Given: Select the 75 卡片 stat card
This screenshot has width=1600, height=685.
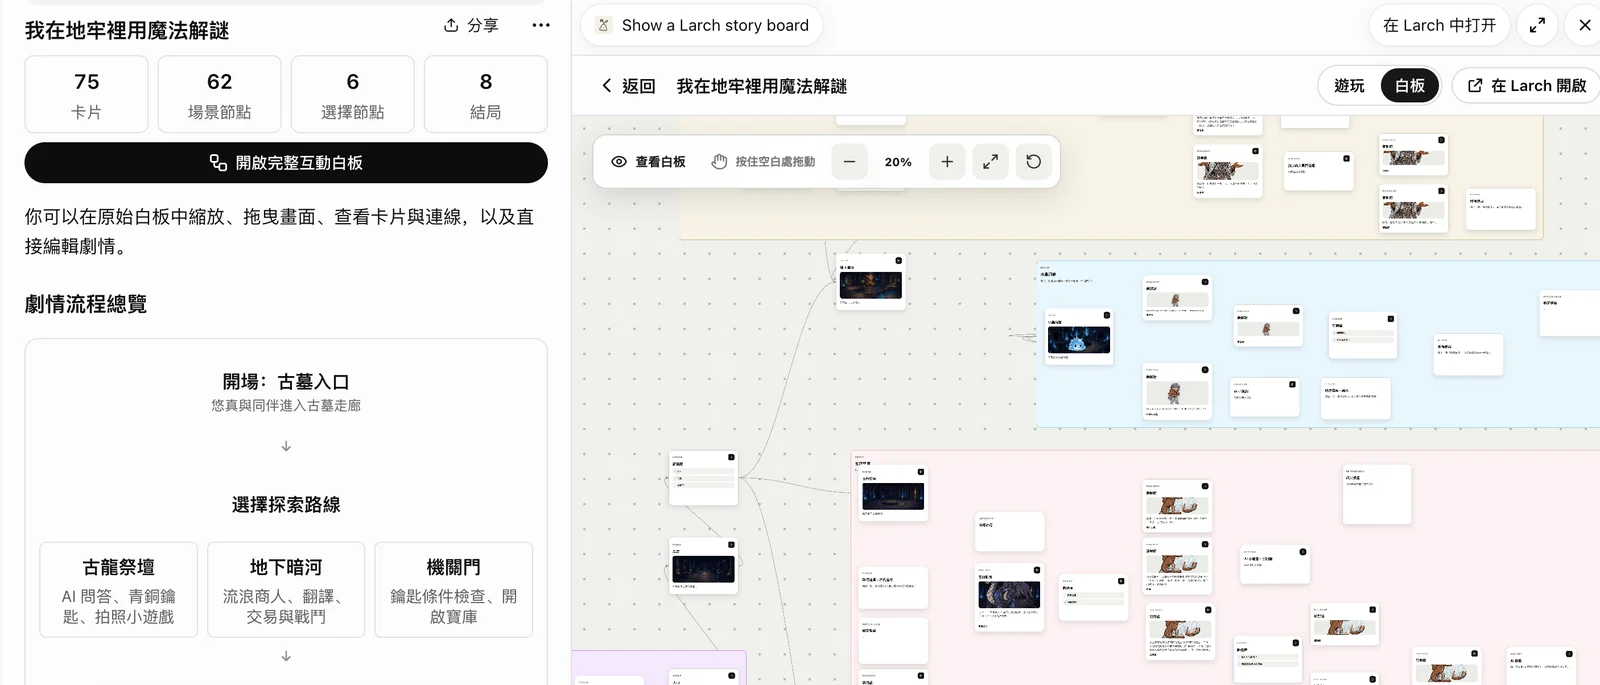Looking at the screenshot, I should [x=87, y=95].
